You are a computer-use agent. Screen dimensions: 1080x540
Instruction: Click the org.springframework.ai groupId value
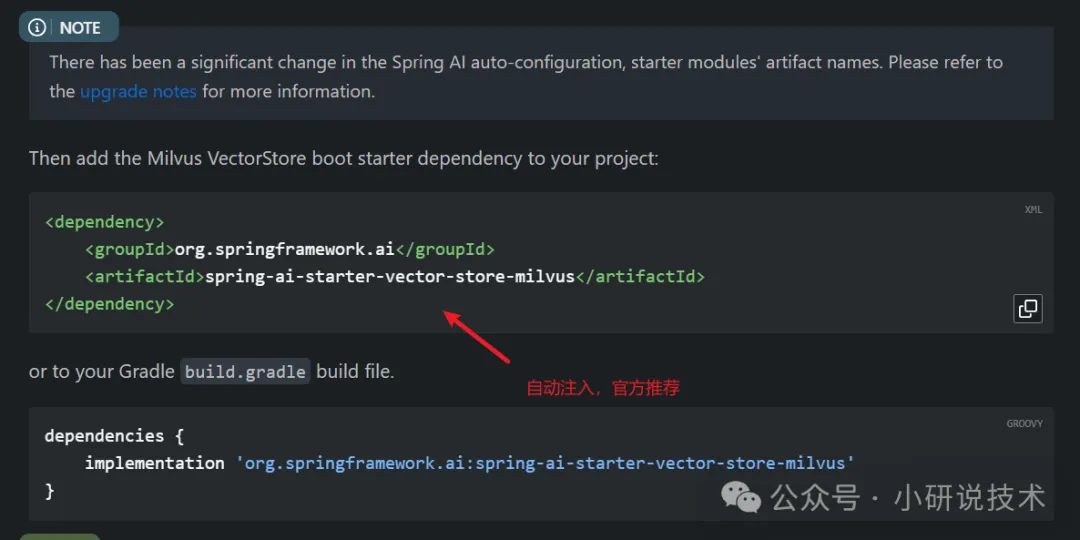click(x=284, y=249)
